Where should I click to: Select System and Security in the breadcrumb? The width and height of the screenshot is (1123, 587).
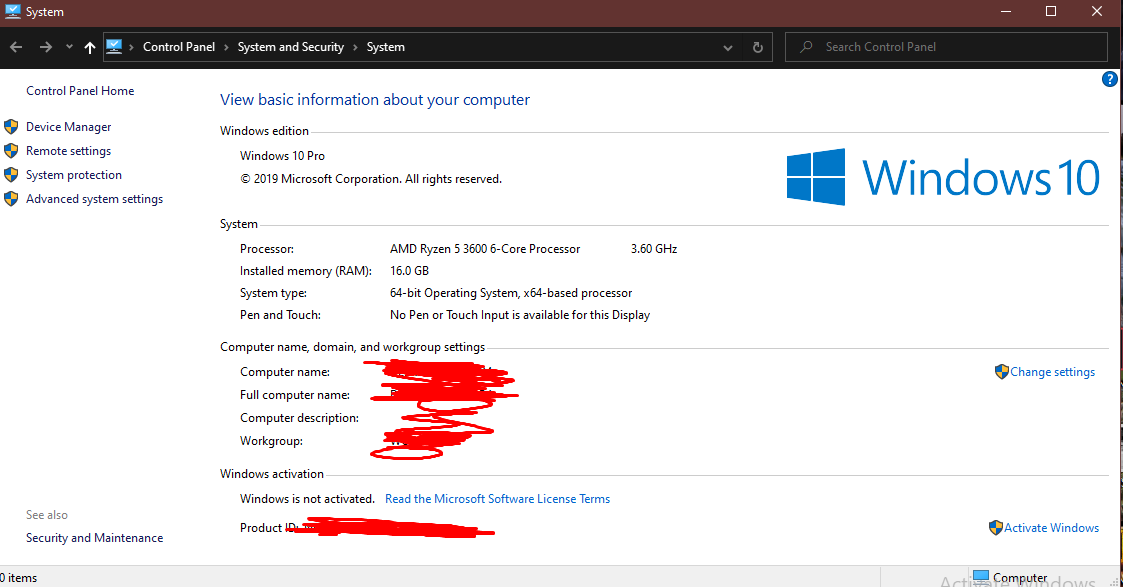tap(290, 47)
